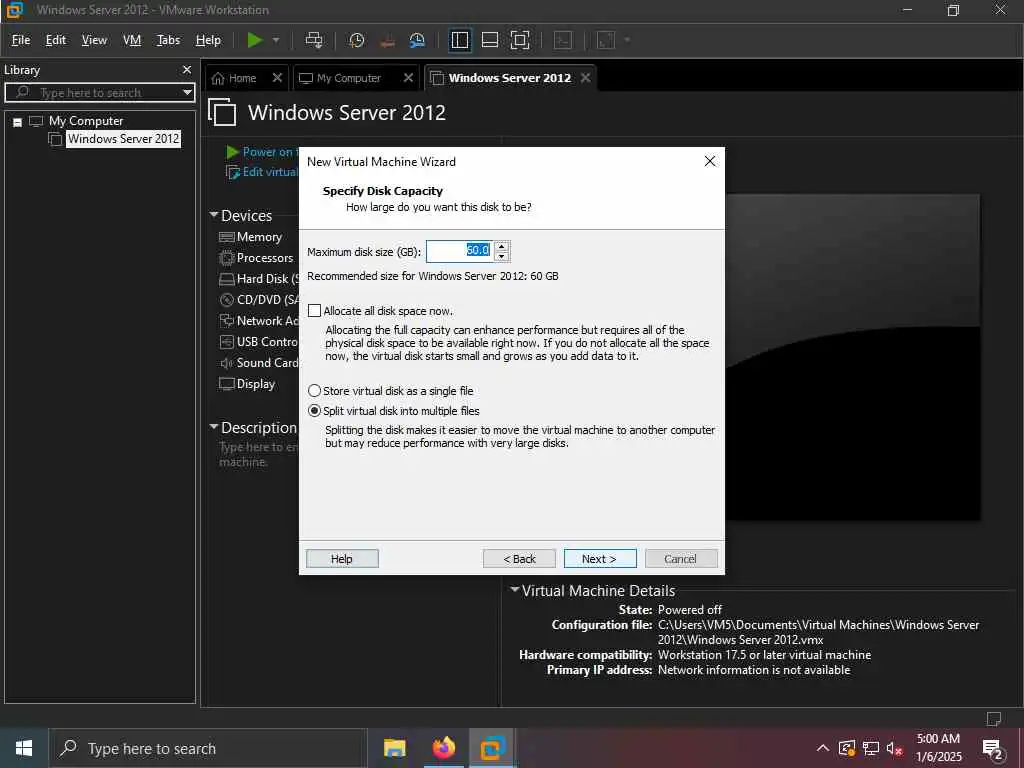Decrease disk size with down spinner arrow
The image size is (1024, 768).
coord(502,256)
